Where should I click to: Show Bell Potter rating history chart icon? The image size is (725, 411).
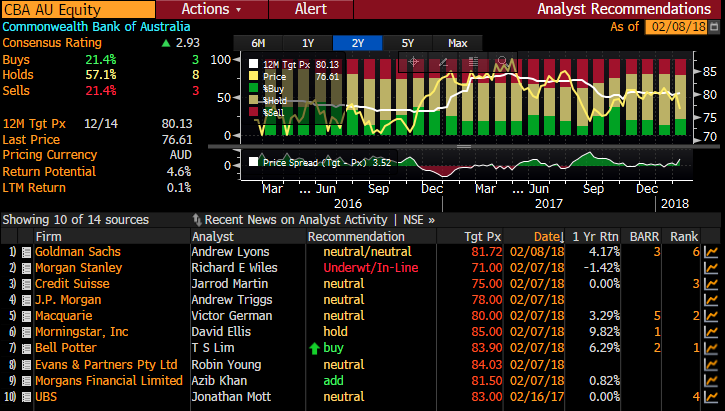(x=711, y=348)
